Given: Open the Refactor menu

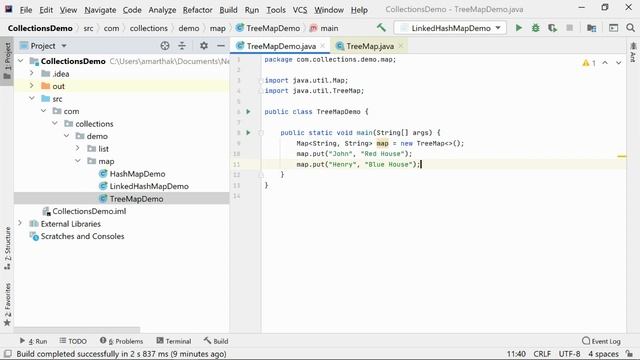Looking at the screenshot, I should [x=198, y=9].
